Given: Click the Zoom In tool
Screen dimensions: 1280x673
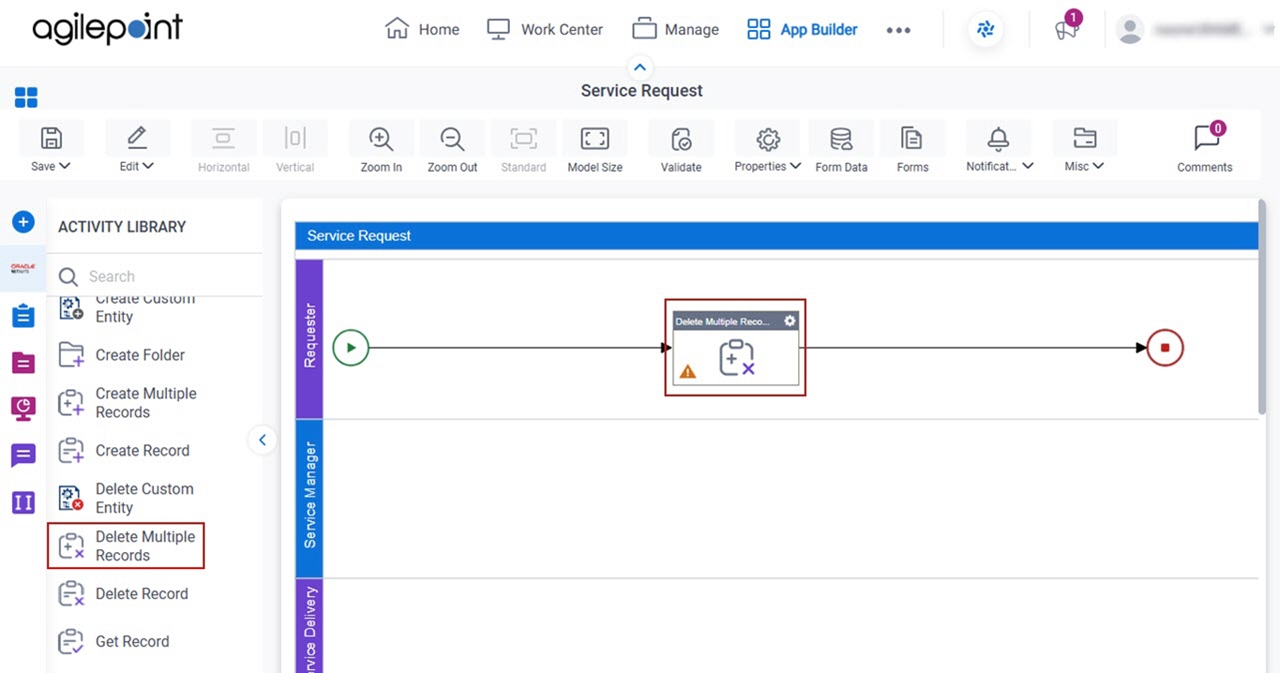Looking at the screenshot, I should (x=381, y=148).
